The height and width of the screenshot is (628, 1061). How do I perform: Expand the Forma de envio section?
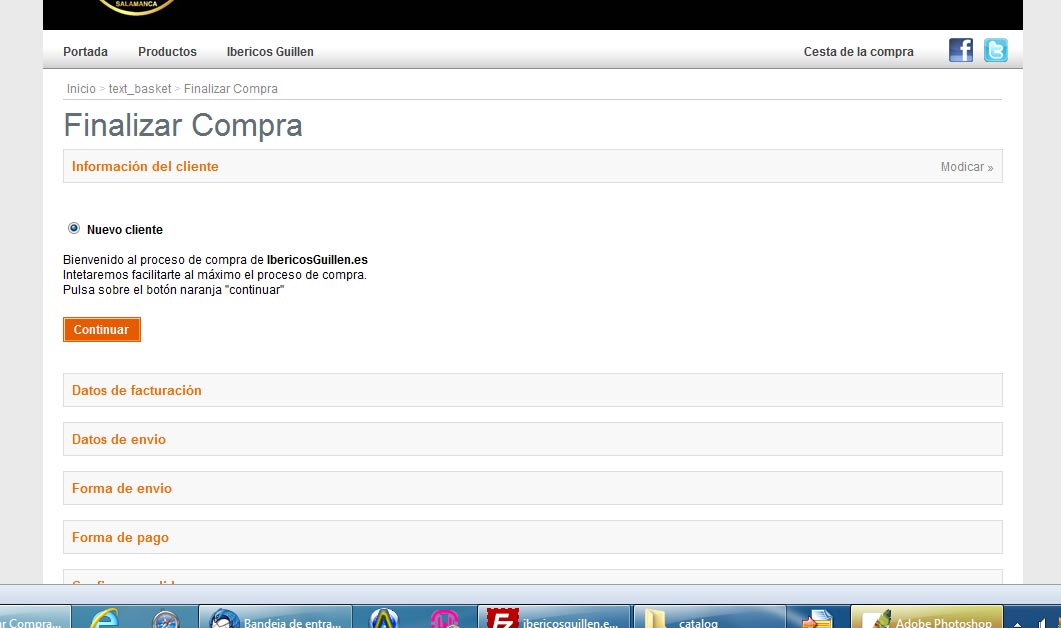click(533, 488)
